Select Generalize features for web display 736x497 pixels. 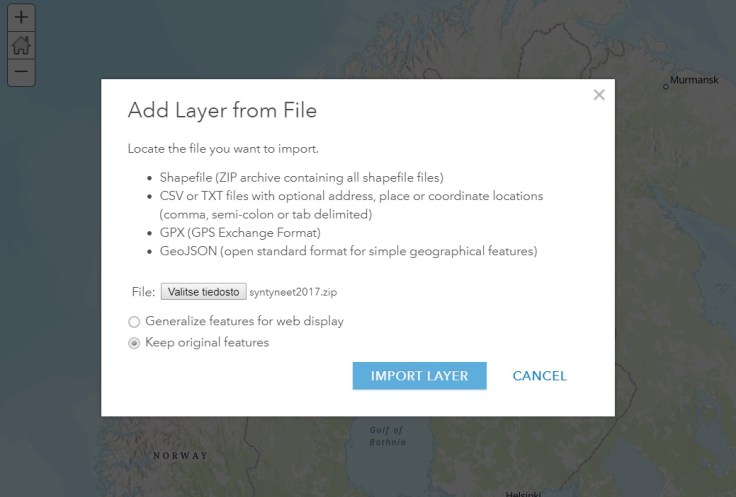click(x=134, y=322)
